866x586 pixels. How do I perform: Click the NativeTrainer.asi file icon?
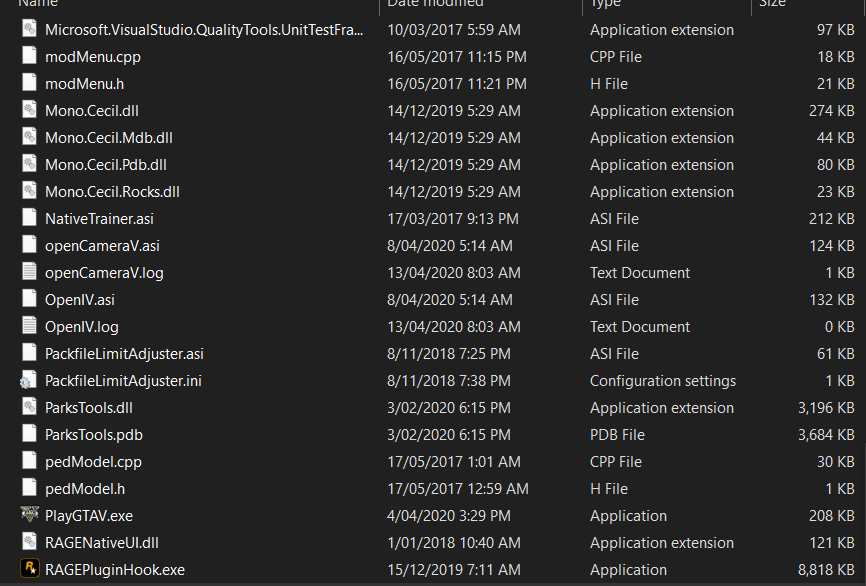click(29, 219)
